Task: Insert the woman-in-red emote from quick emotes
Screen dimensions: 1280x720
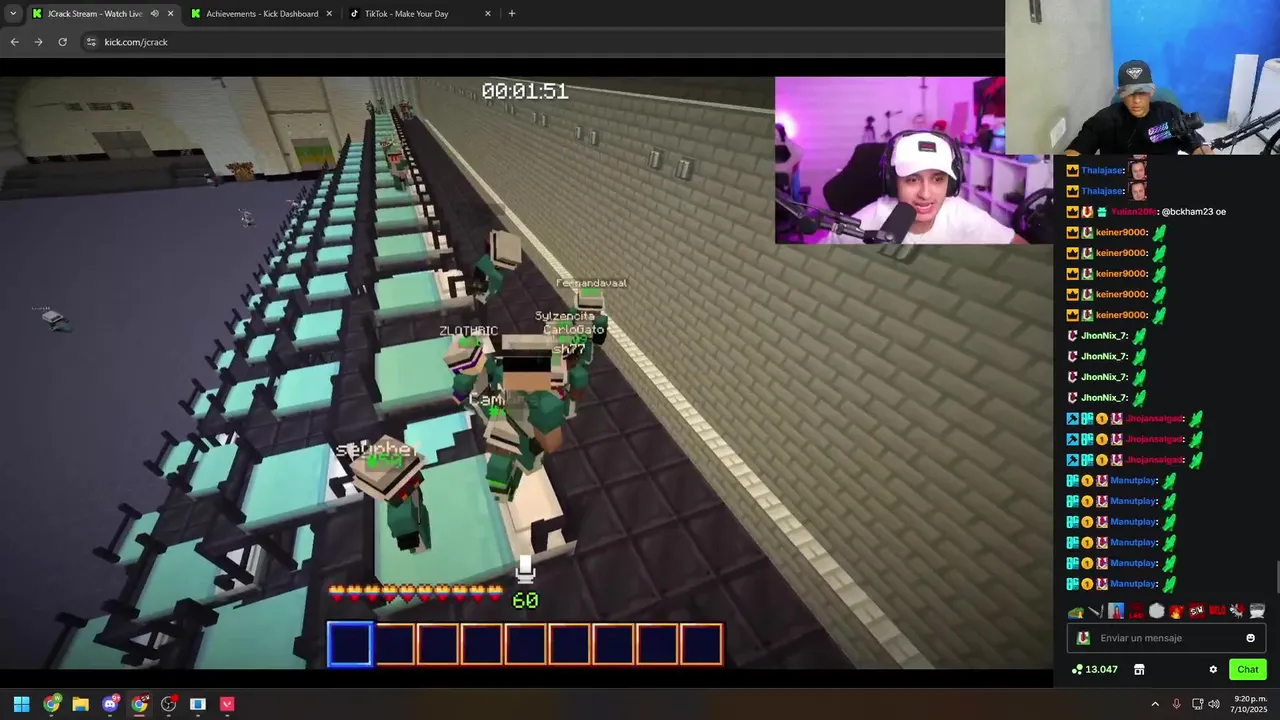Action: point(1116,611)
